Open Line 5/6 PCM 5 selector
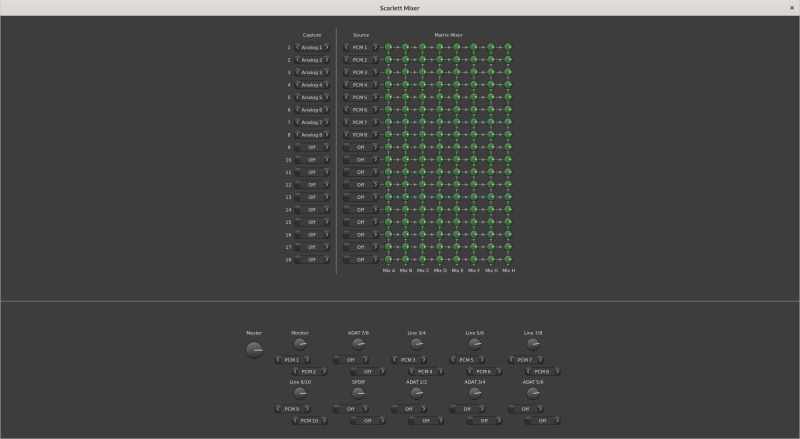 pos(467,360)
